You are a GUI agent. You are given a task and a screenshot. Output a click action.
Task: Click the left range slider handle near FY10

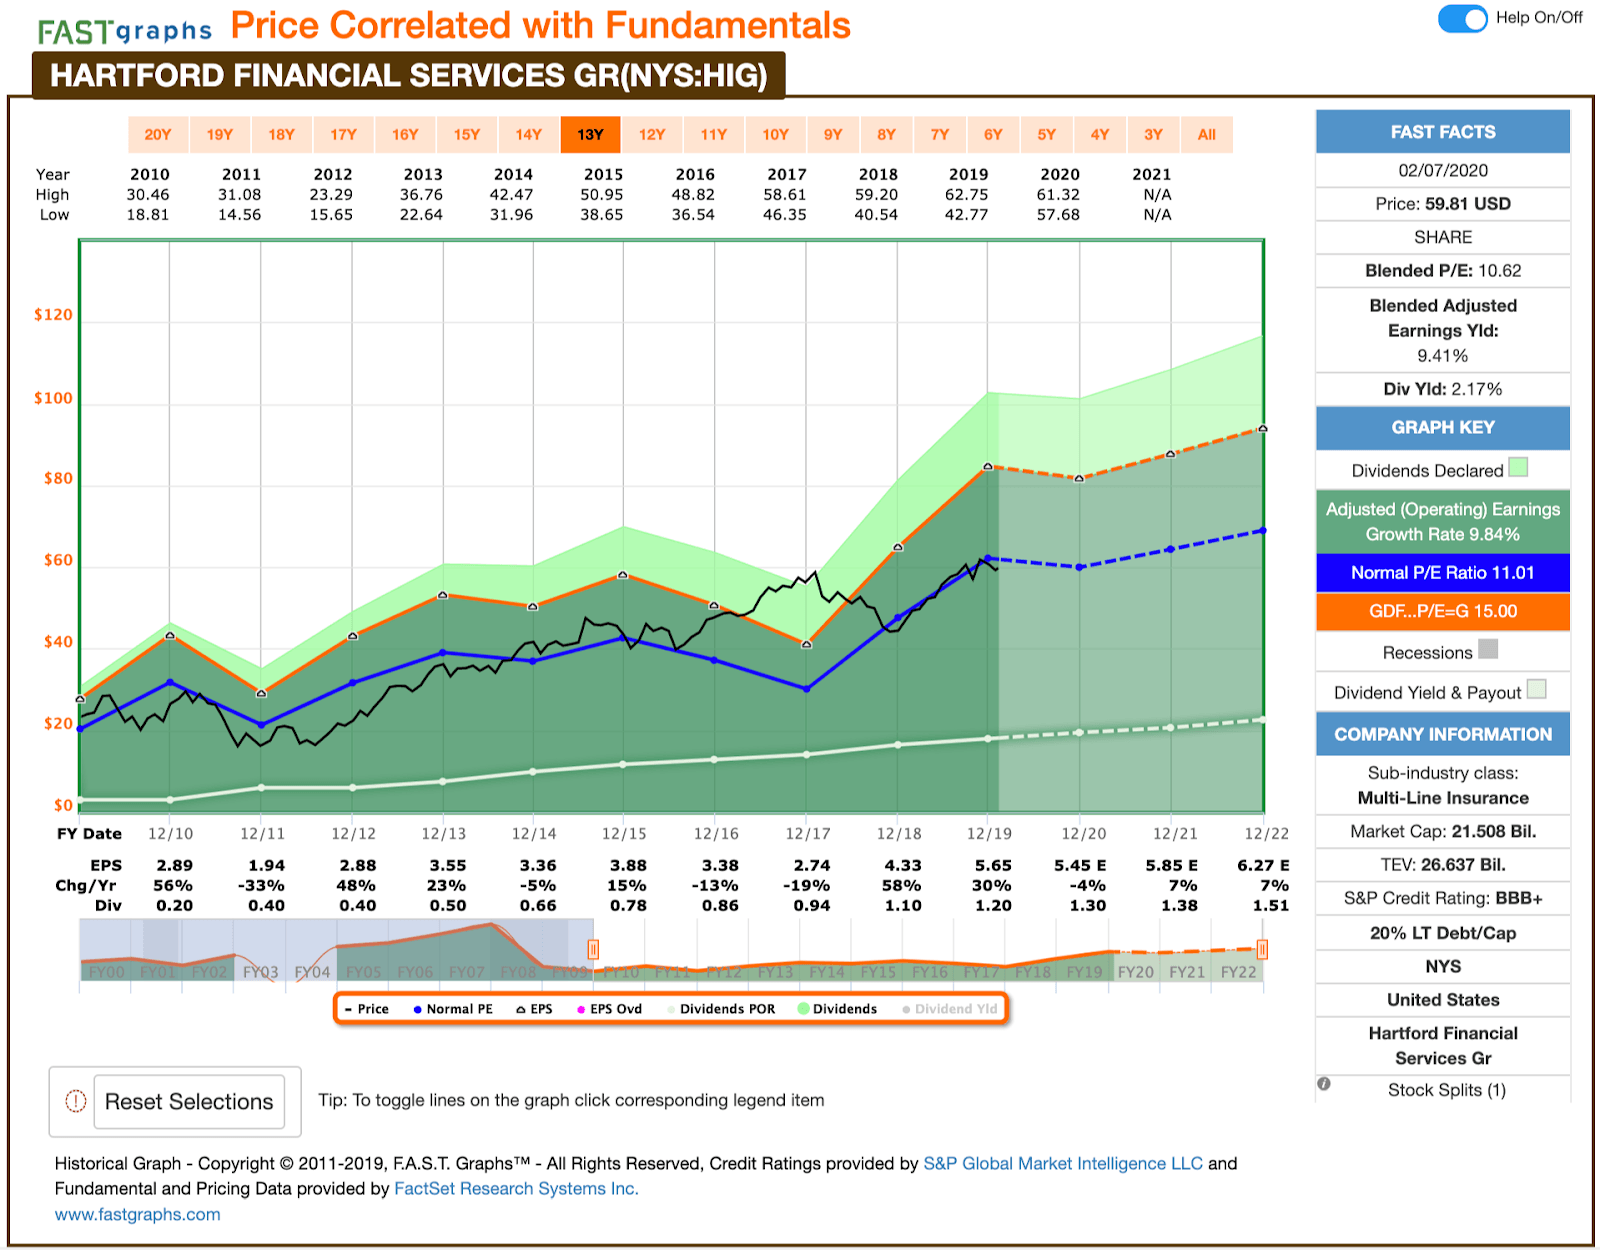point(593,950)
